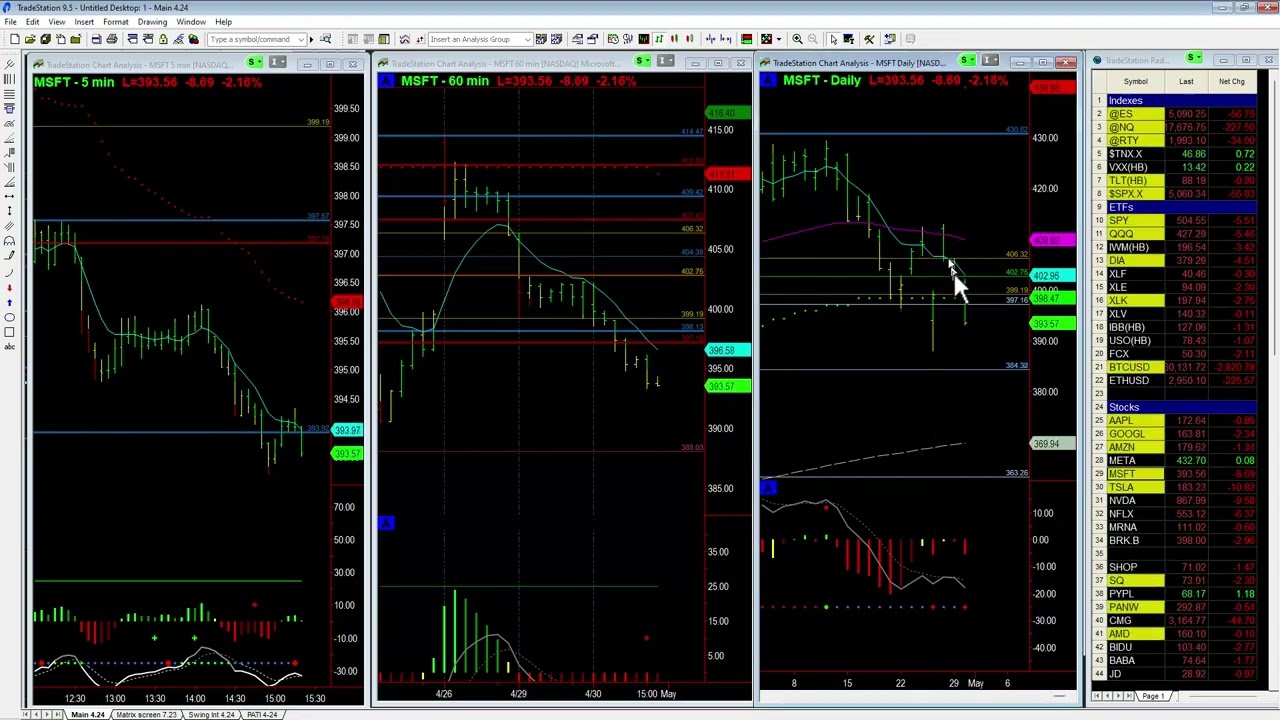Screen dimensions: 1280x720
Task: Open the Drawing menu
Action: (x=152, y=22)
